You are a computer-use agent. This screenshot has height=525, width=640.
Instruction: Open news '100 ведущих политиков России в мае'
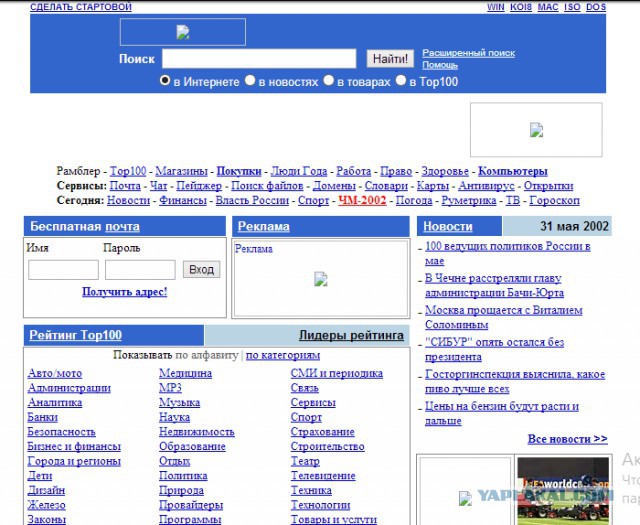click(508, 254)
